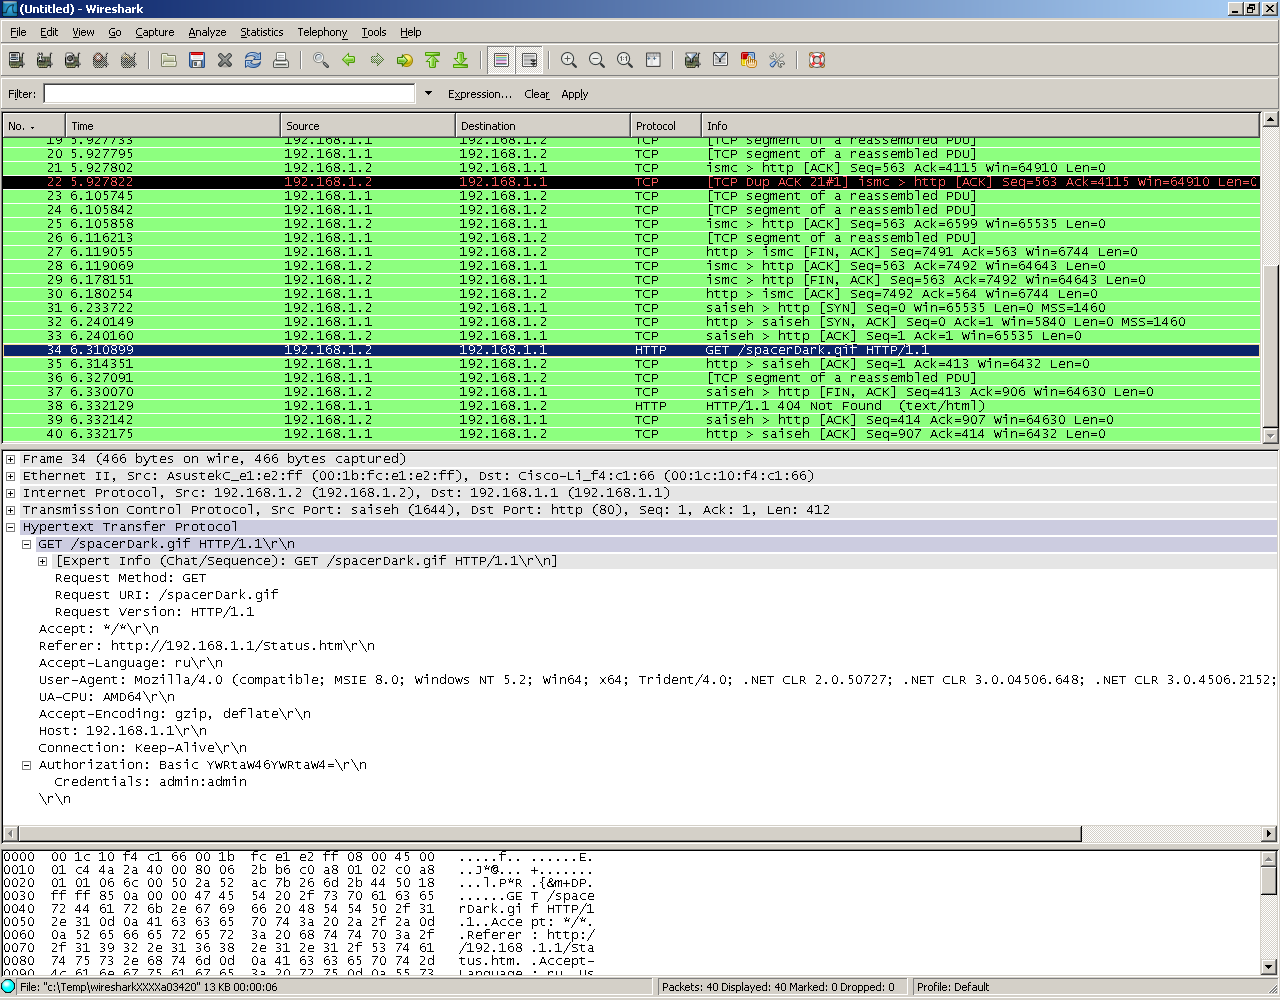Select the Referer header line
The width and height of the screenshot is (1280, 1000).
[x=207, y=646]
